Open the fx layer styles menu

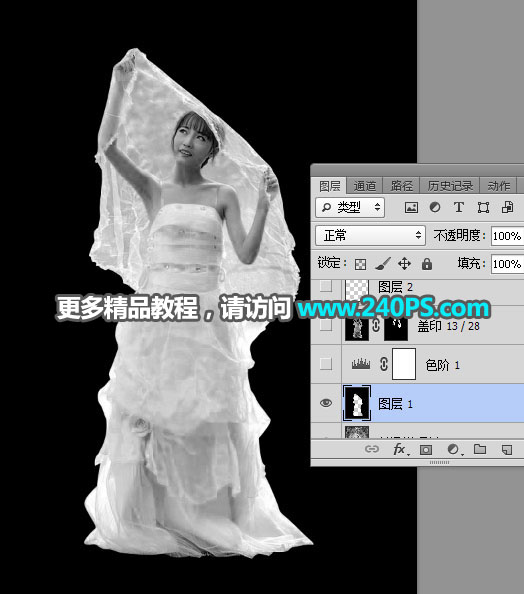(401, 449)
